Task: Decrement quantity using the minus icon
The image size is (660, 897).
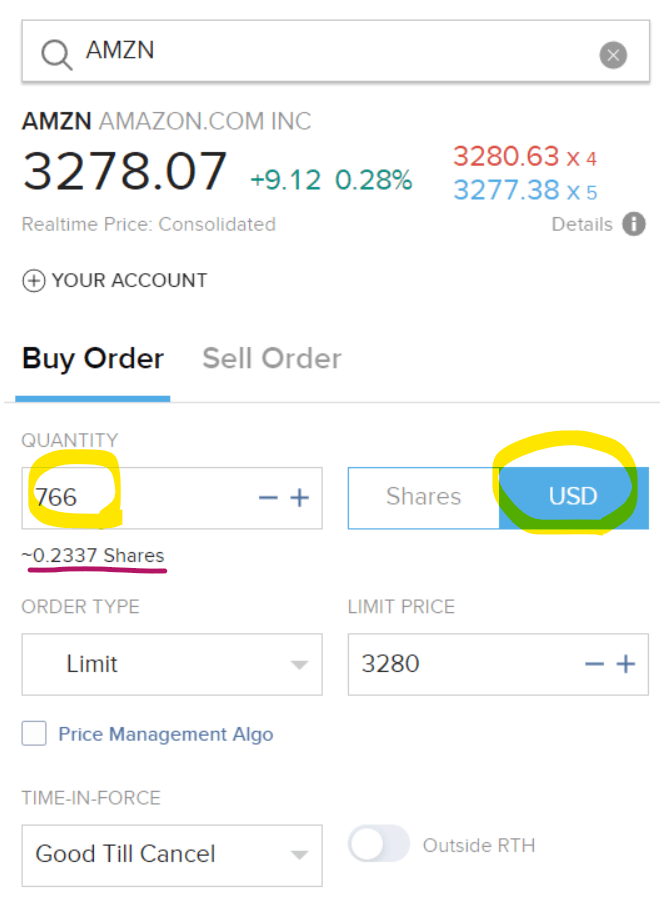Action: (x=268, y=497)
